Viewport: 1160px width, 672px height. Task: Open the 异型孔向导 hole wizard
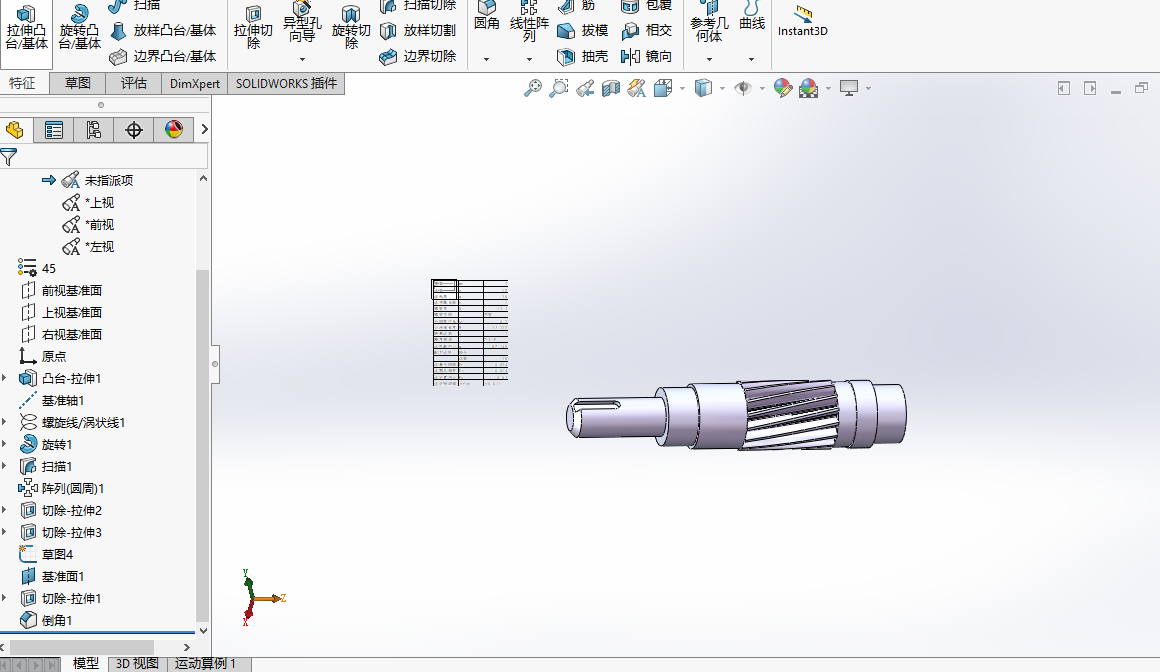(302, 22)
